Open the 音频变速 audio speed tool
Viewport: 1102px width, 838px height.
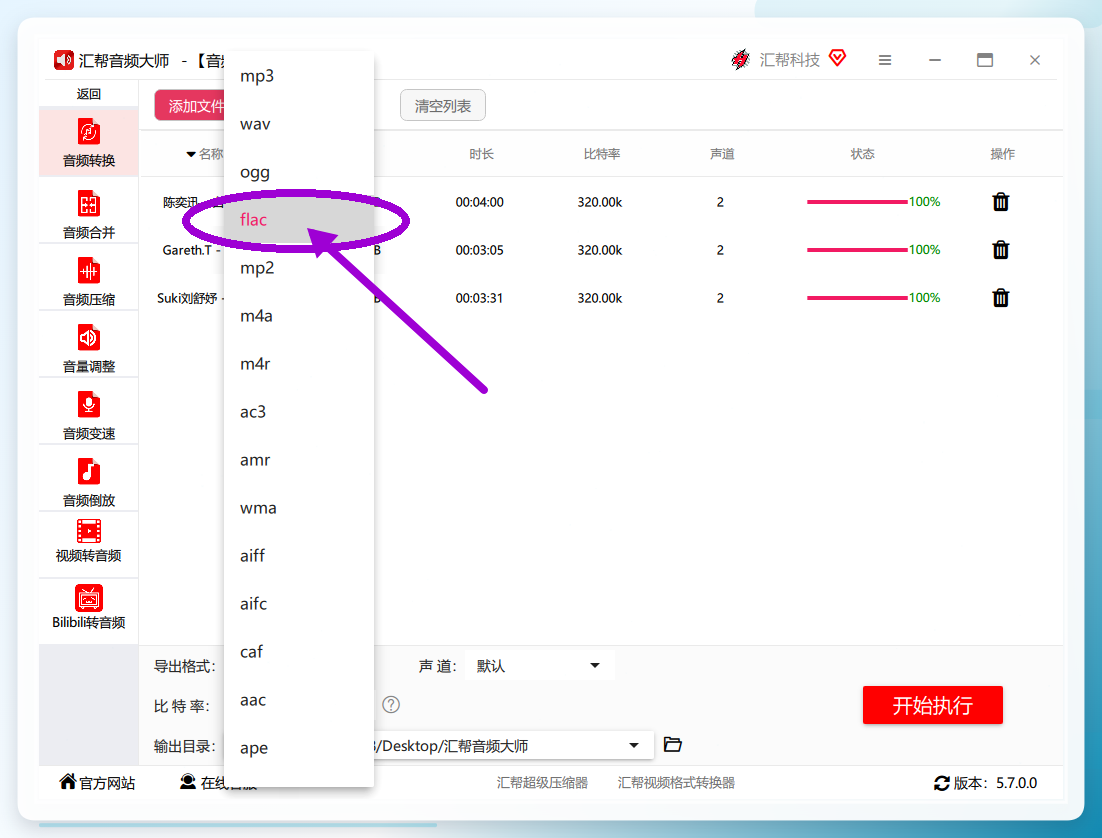click(89, 415)
